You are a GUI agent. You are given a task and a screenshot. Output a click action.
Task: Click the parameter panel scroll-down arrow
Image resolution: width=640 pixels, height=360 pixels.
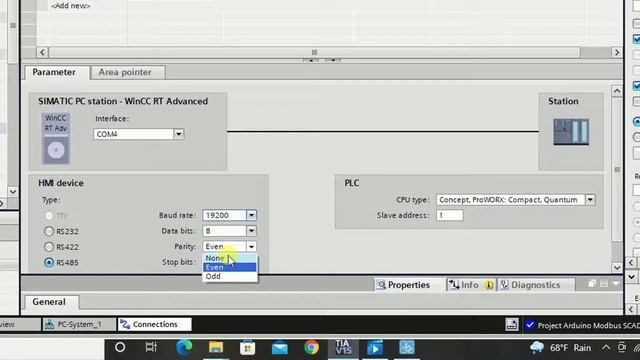tap(617, 268)
